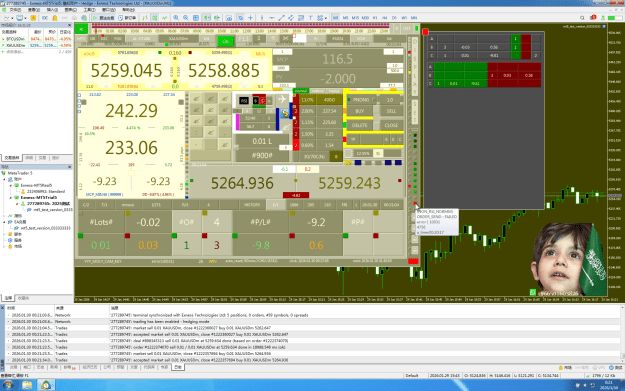The width and height of the screenshot is (625, 391).
Task: Open the search magnifier at toolbar right
Action: click(582, 18)
